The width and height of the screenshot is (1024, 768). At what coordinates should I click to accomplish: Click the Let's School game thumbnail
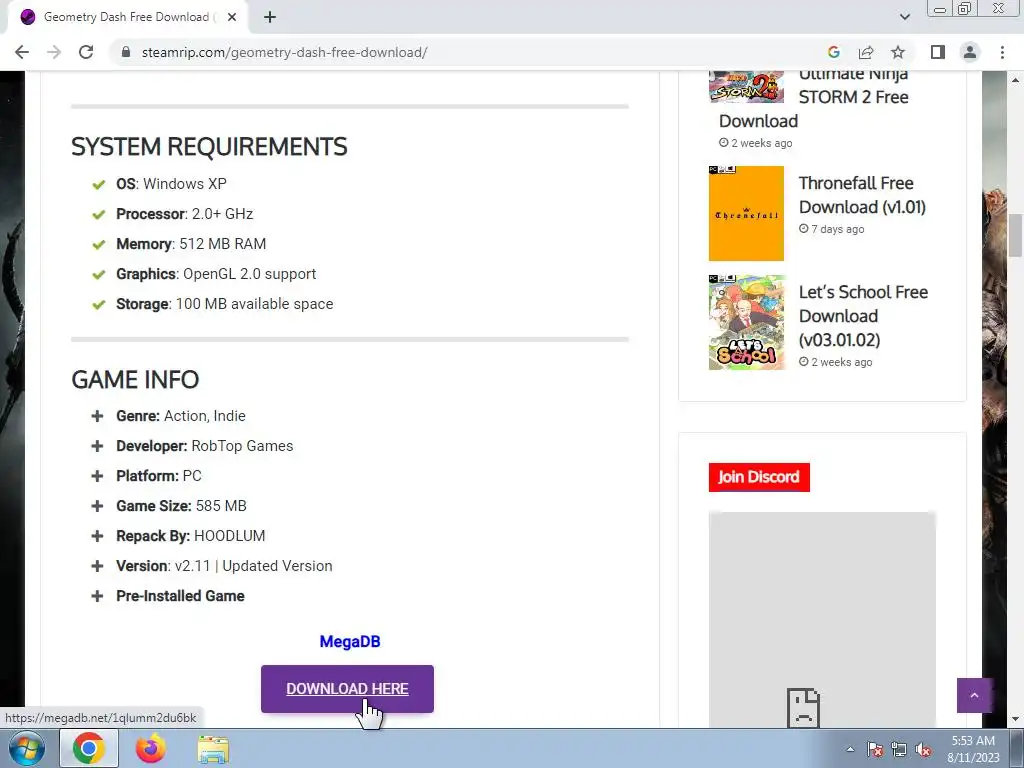[746, 322]
